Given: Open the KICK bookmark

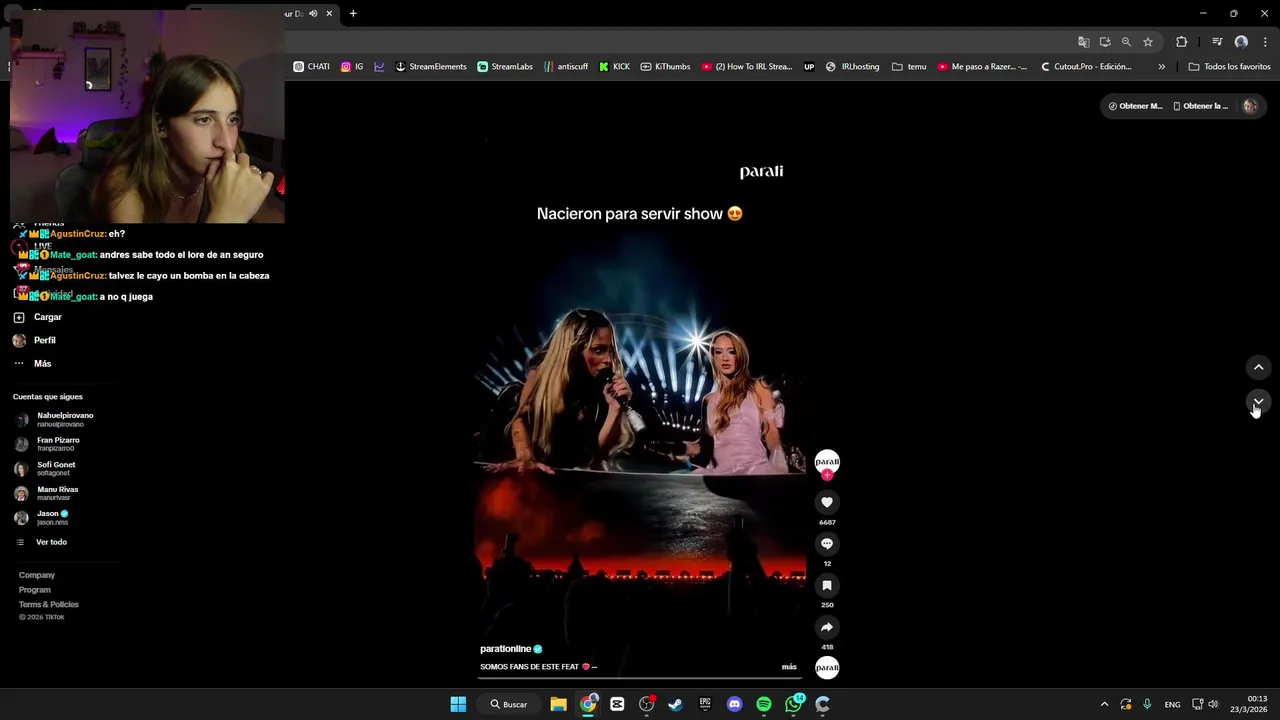Looking at the screenshot, I should 614,67.
